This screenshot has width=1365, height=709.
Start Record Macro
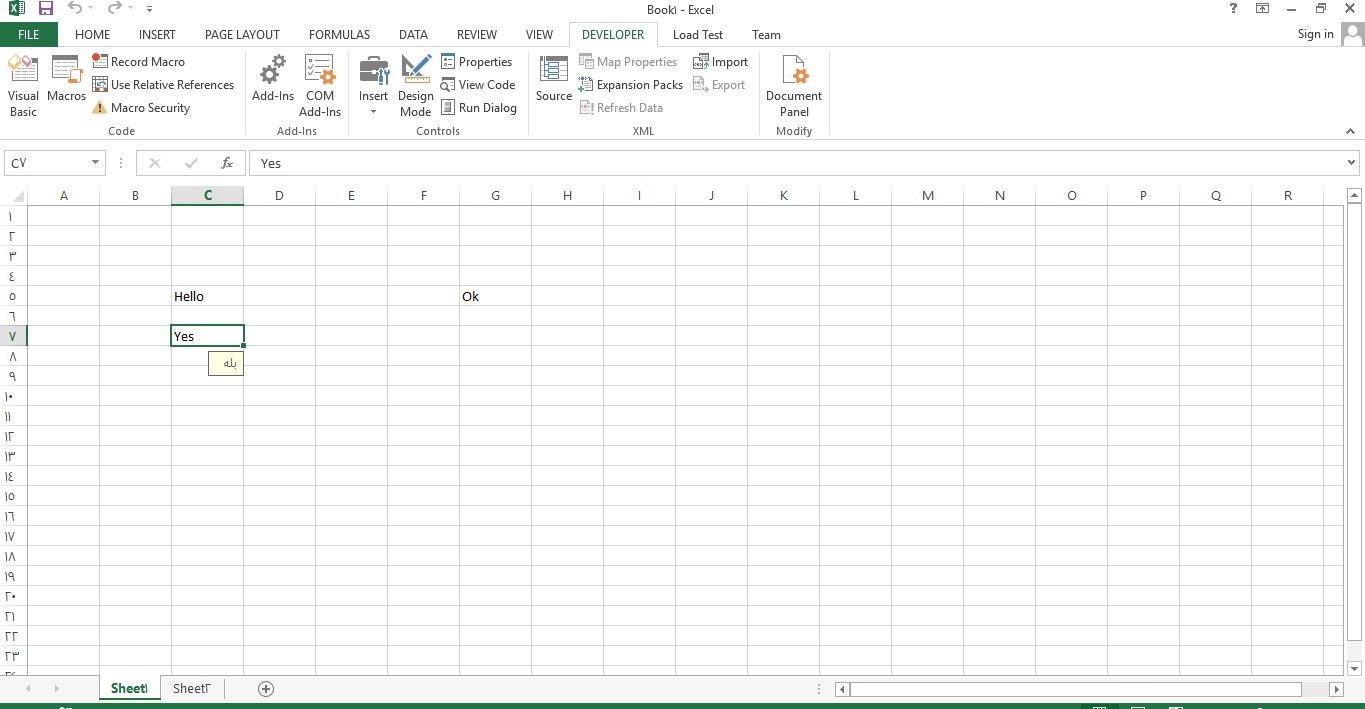click(138, 62)
